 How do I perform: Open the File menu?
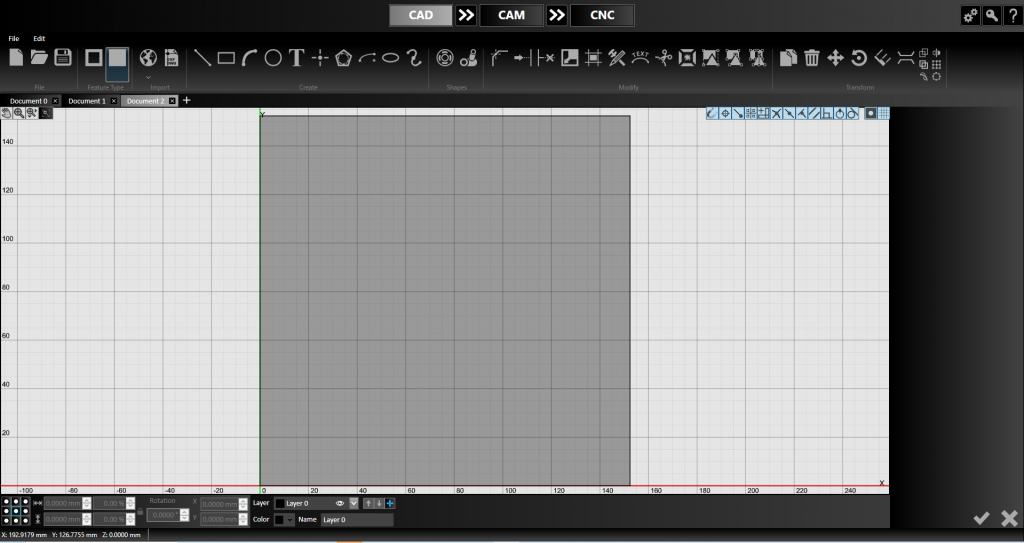14,39
